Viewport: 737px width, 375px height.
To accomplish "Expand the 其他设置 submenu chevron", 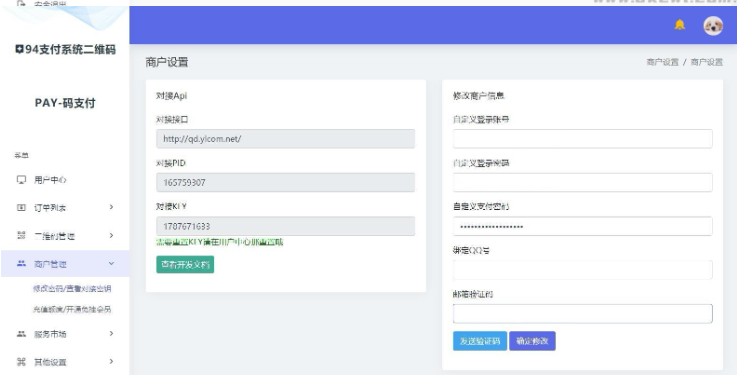I will pyautogui.click(x=111, y=361).
